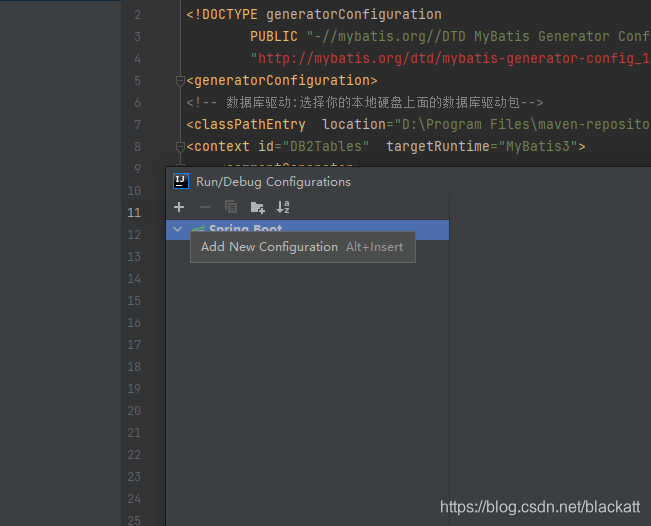This screenshot has width=651, height=526.
Task: Click the Run/Debug Configurations dialog title
Action: pos(273,182)
